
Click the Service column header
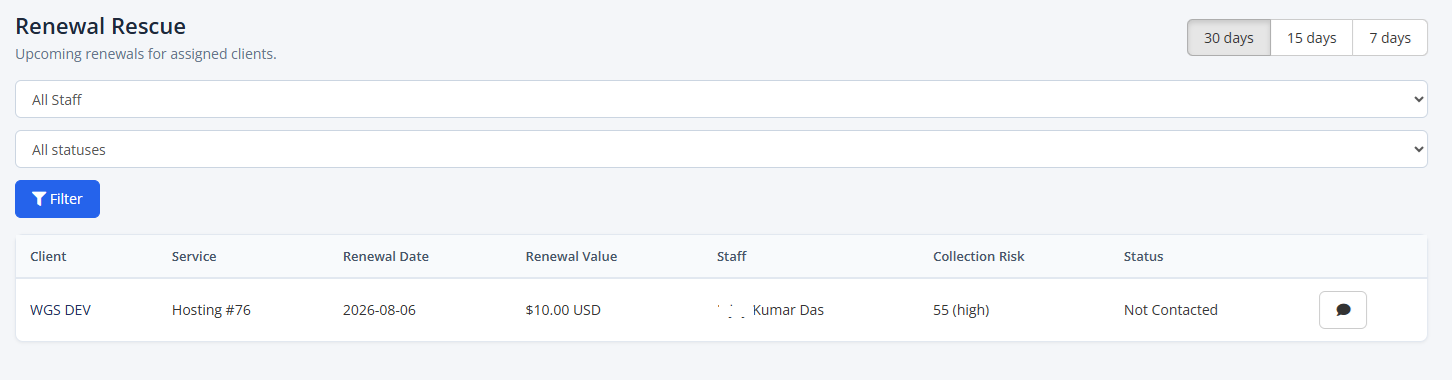point(194,256)
